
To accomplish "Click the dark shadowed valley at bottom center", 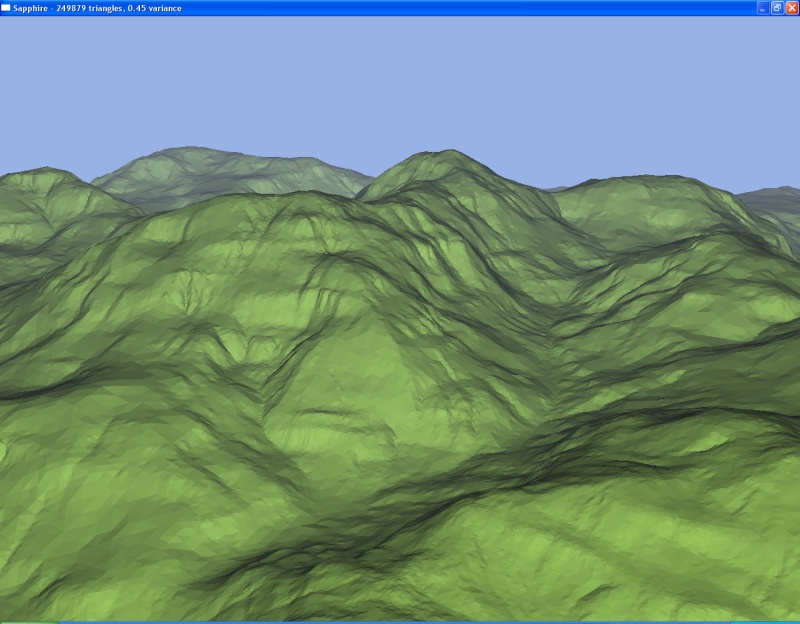I will pos(400,520).
